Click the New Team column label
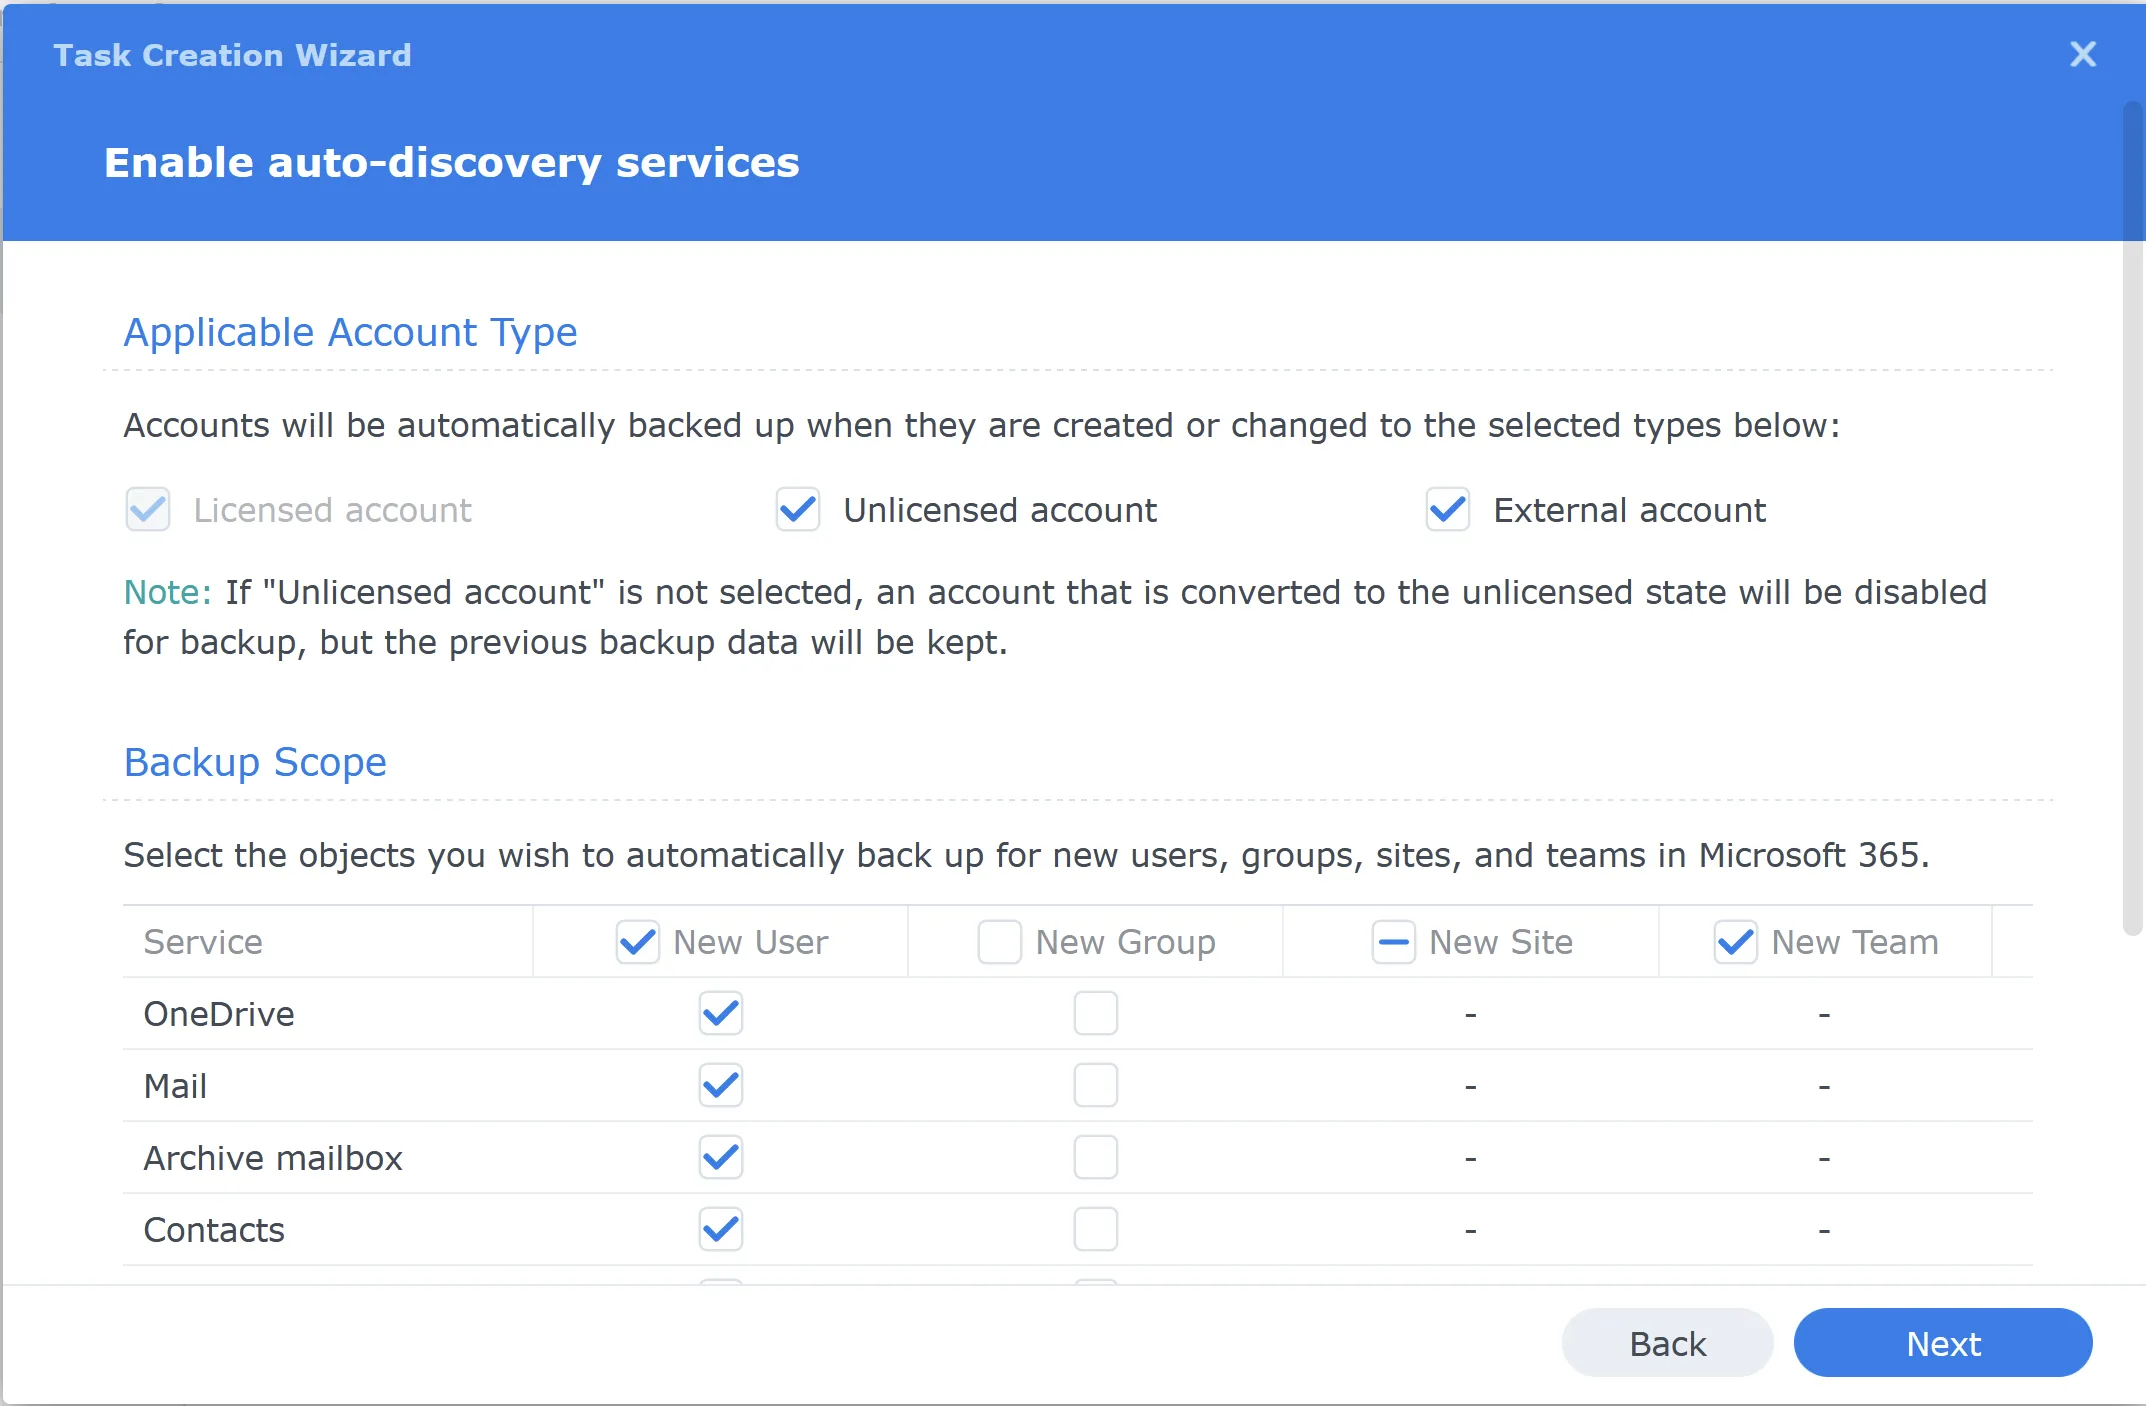The height and width of the screenshot is (1406, 2146). [x=1855, y=942]
